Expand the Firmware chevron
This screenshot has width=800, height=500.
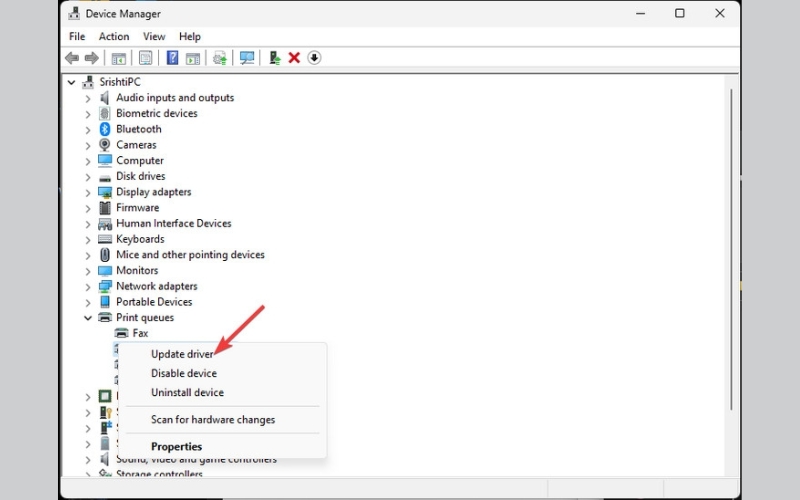pos(88,209)
